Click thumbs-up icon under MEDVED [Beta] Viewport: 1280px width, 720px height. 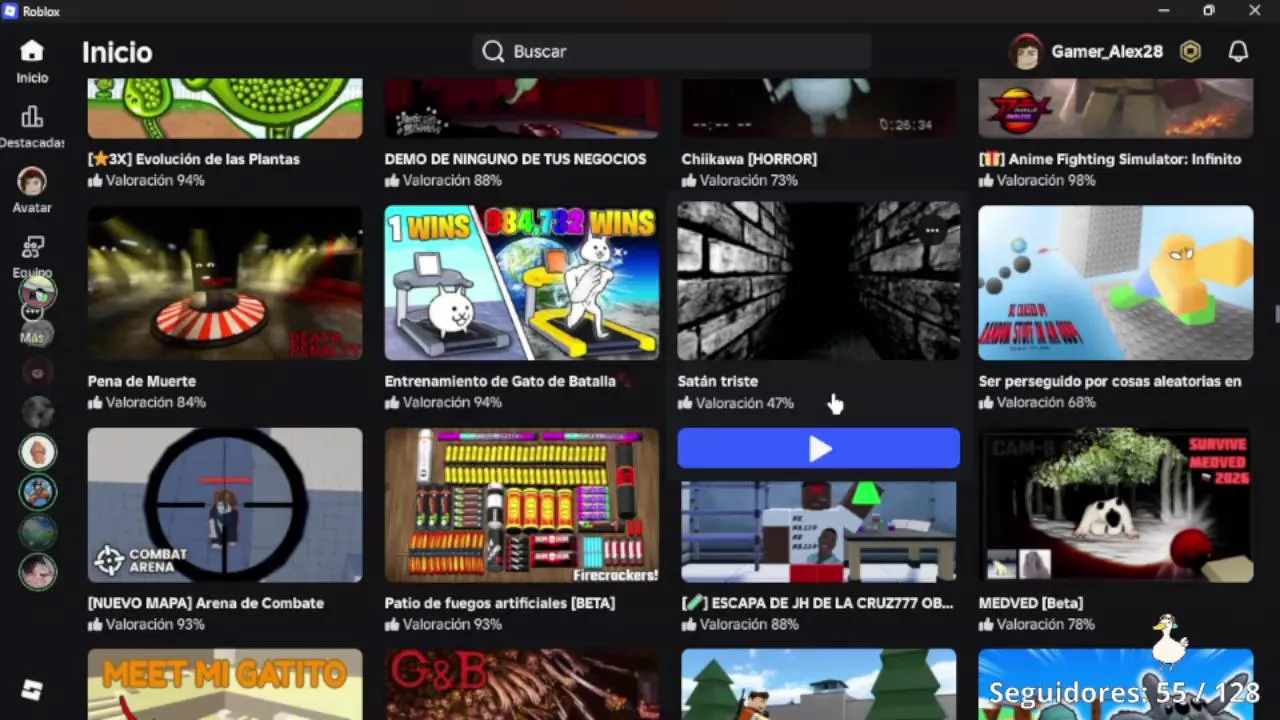click(986, 624)
